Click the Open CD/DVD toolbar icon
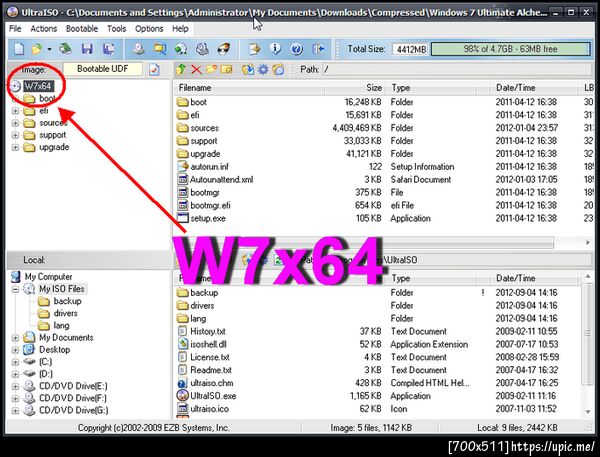 [65, 49]
